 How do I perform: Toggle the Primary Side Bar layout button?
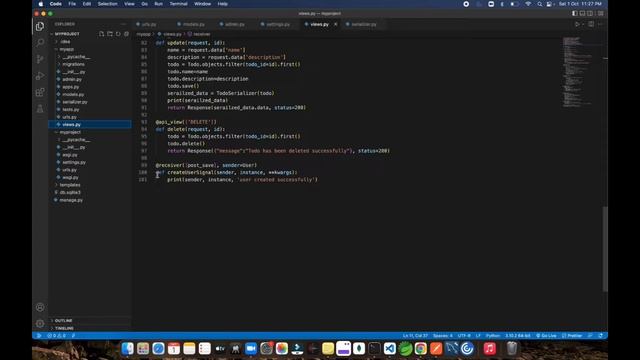[575, 13]
